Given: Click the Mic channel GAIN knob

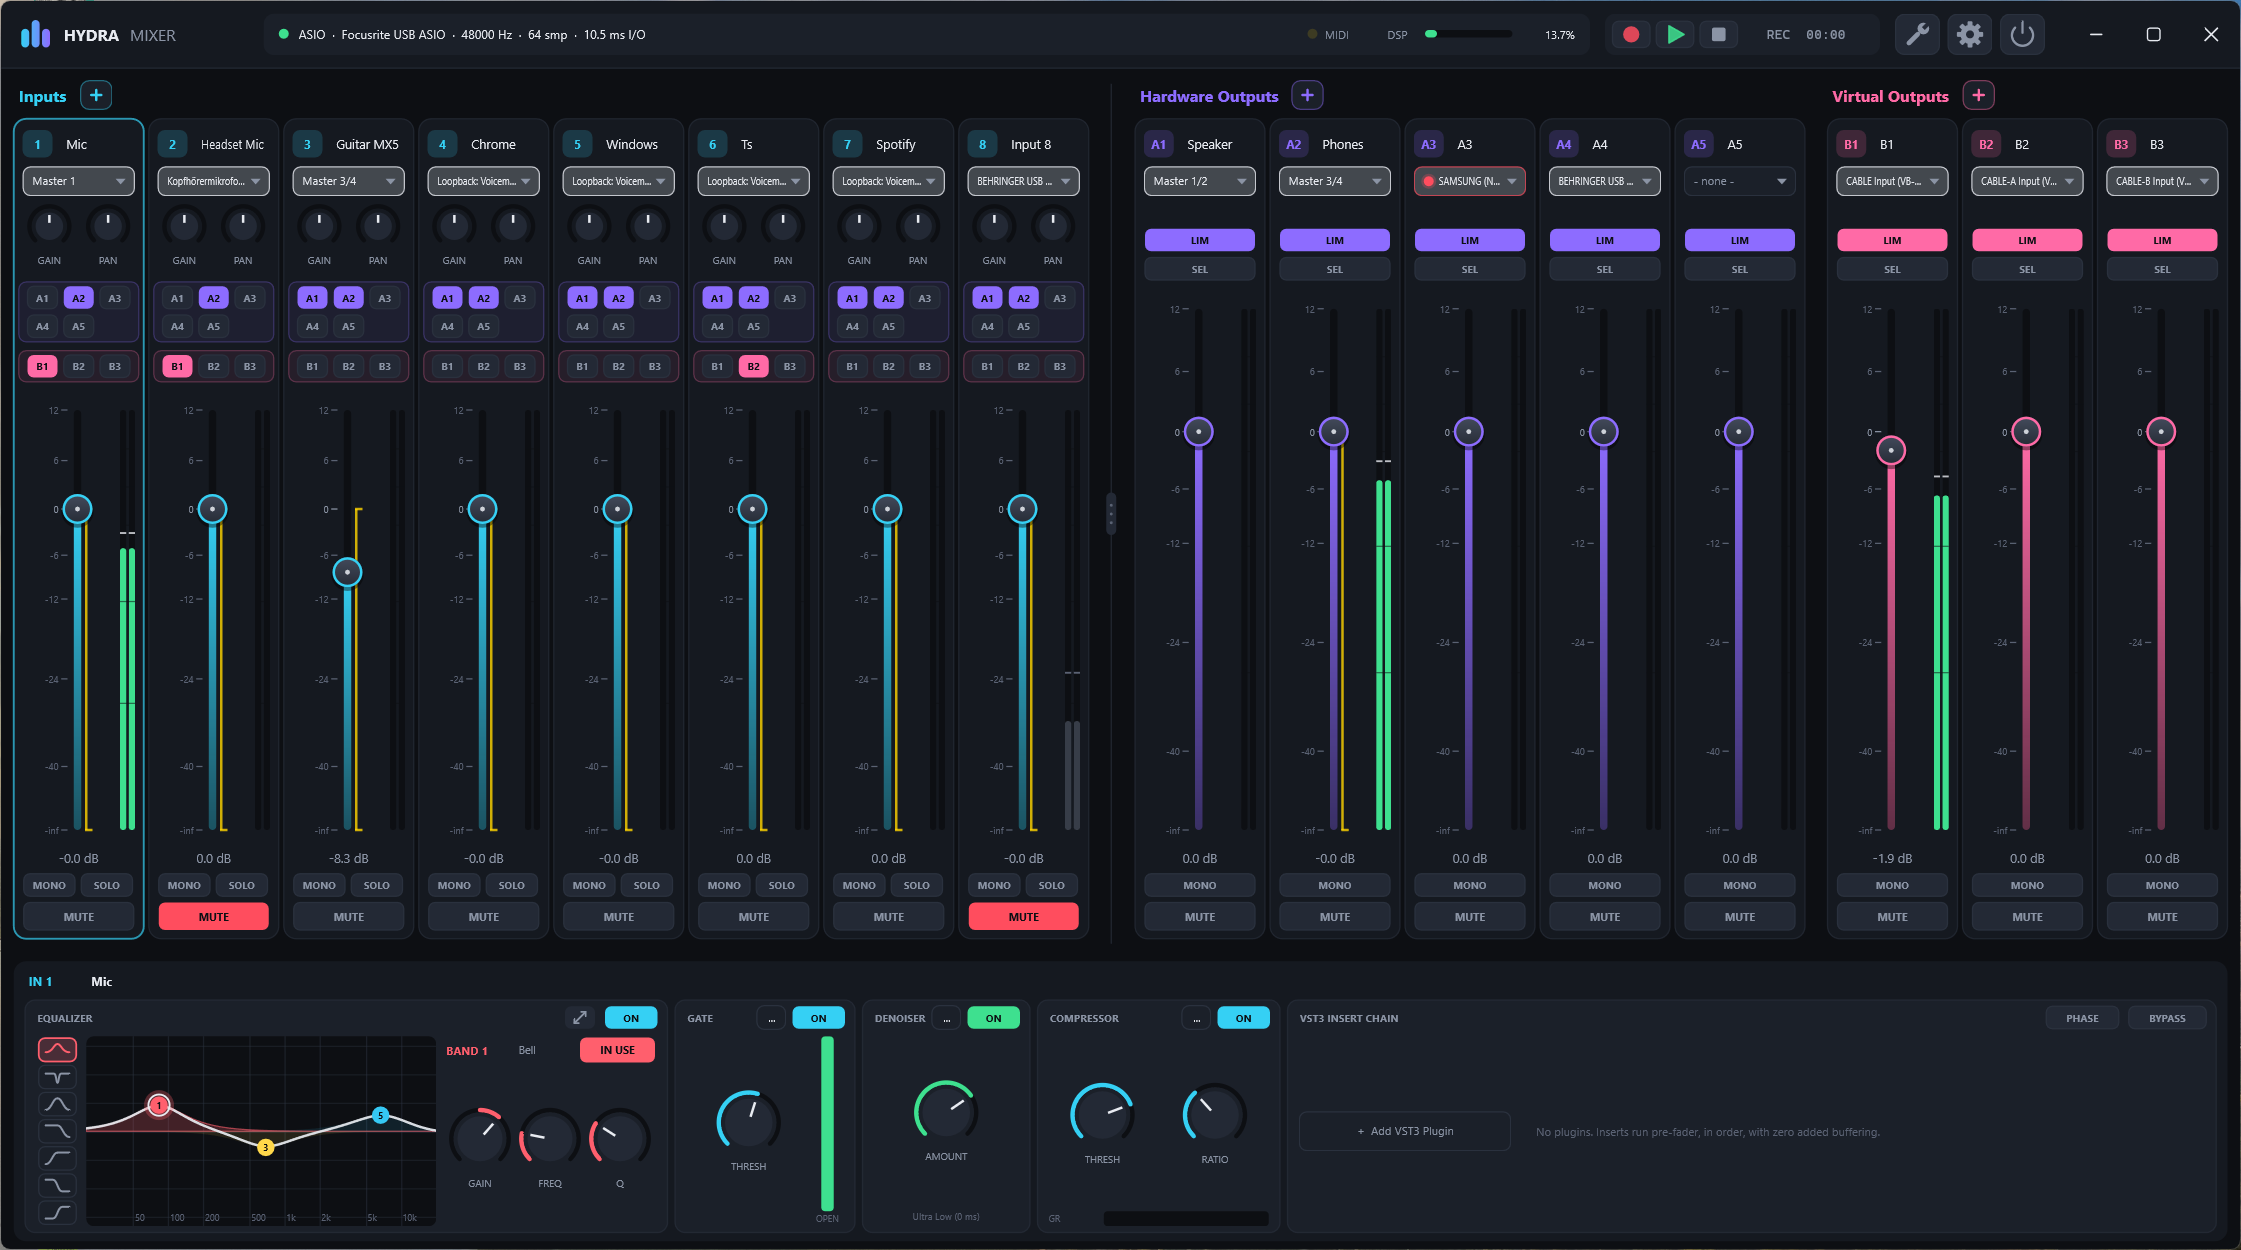Looking at the screenshot, I should 49,225.
